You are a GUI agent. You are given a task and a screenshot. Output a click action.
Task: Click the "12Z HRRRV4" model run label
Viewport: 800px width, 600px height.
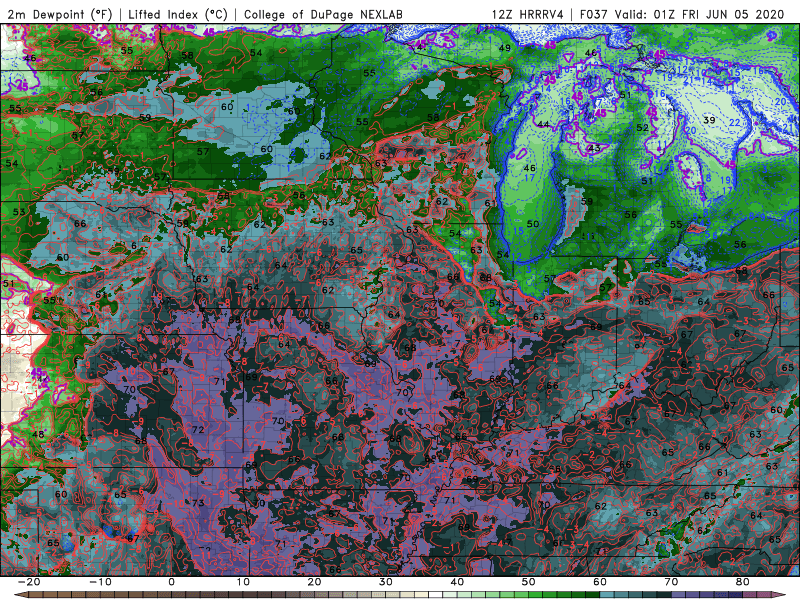(x=528, y=14)
